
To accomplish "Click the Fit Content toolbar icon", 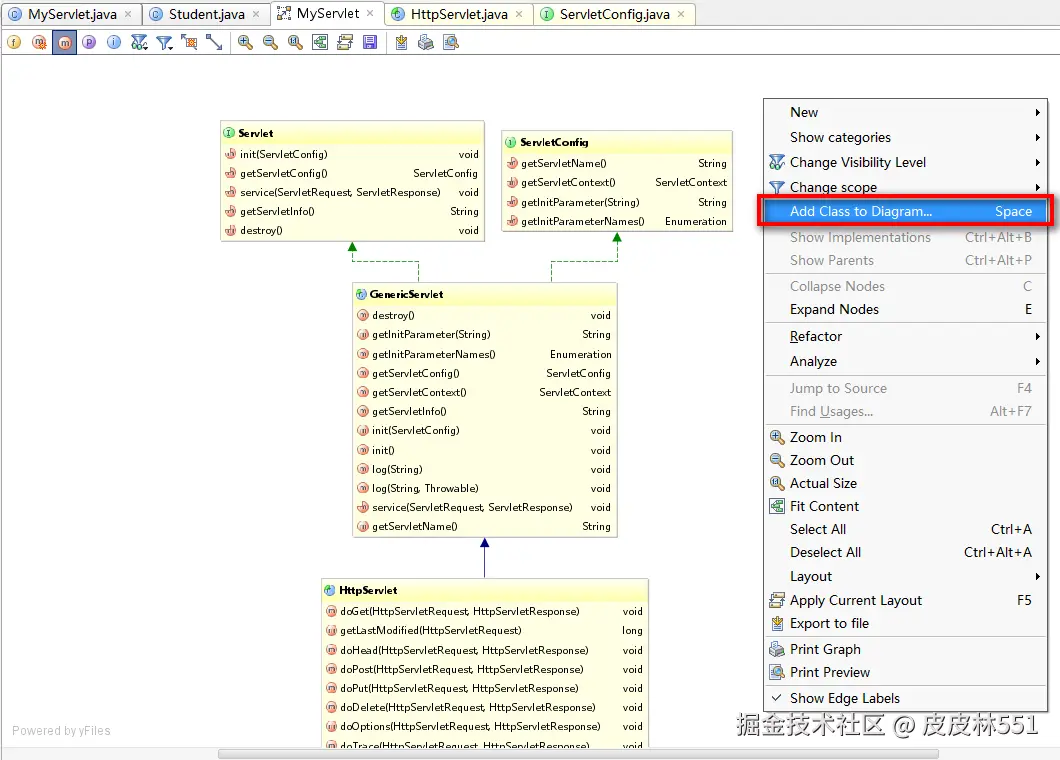I will coord(320,43).
